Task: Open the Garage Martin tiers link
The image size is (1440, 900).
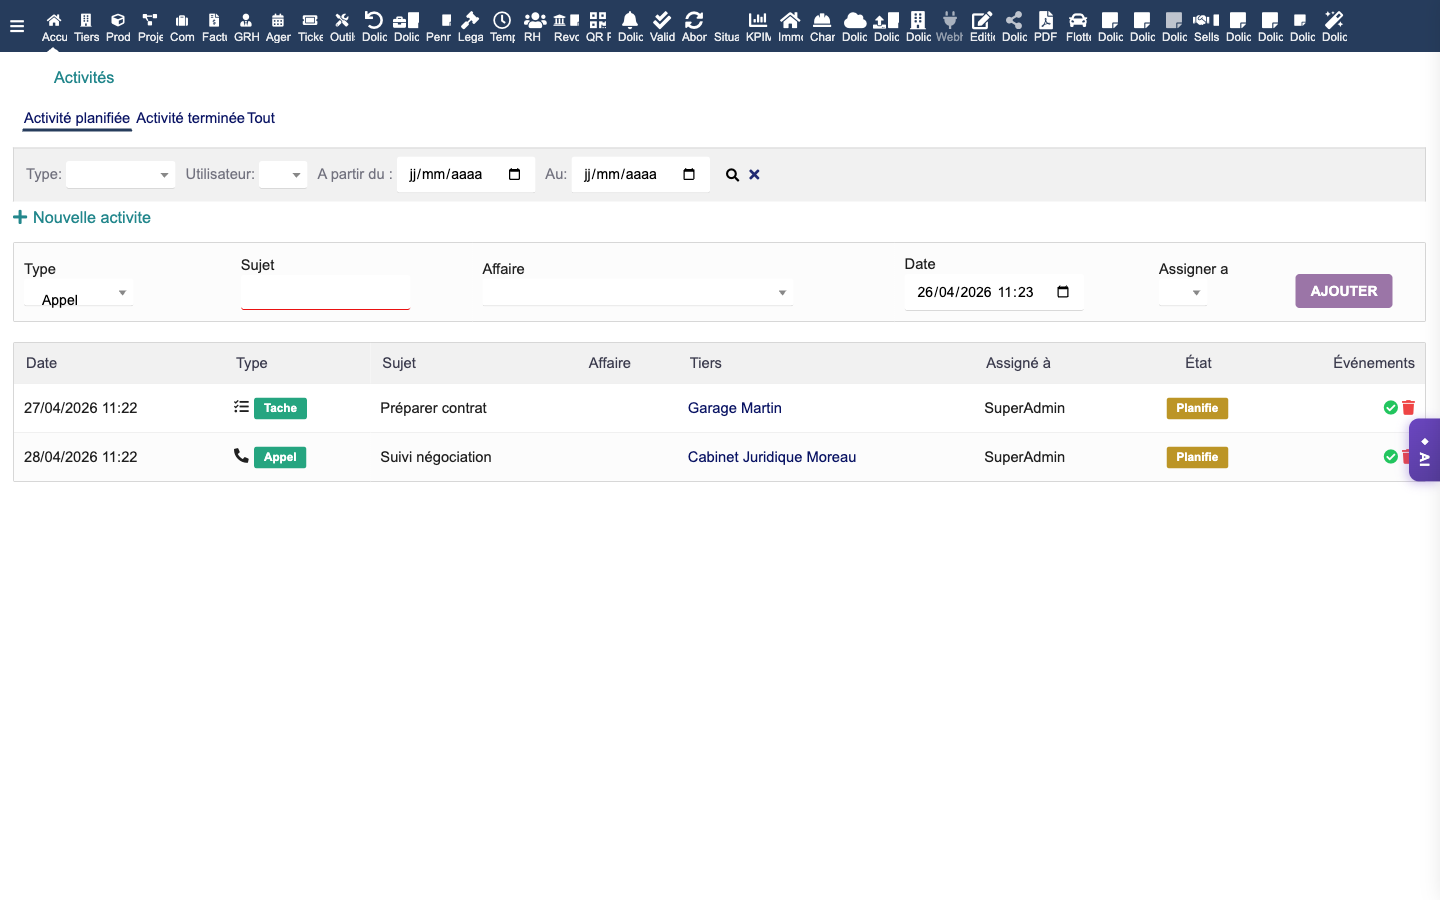Action: coord(734,408)
